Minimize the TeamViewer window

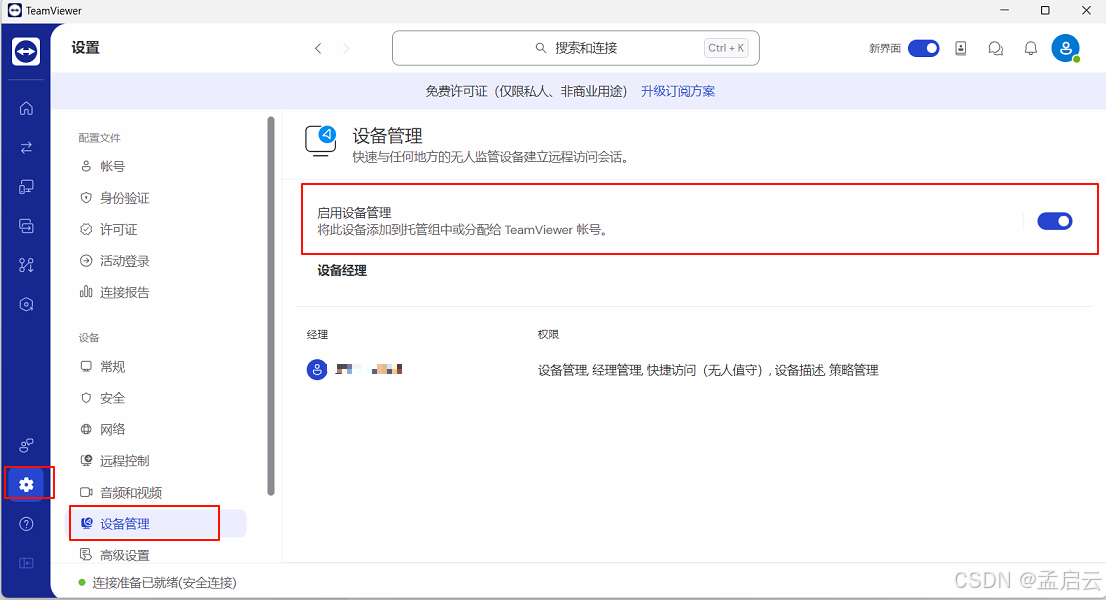(x=1004, y=11)
